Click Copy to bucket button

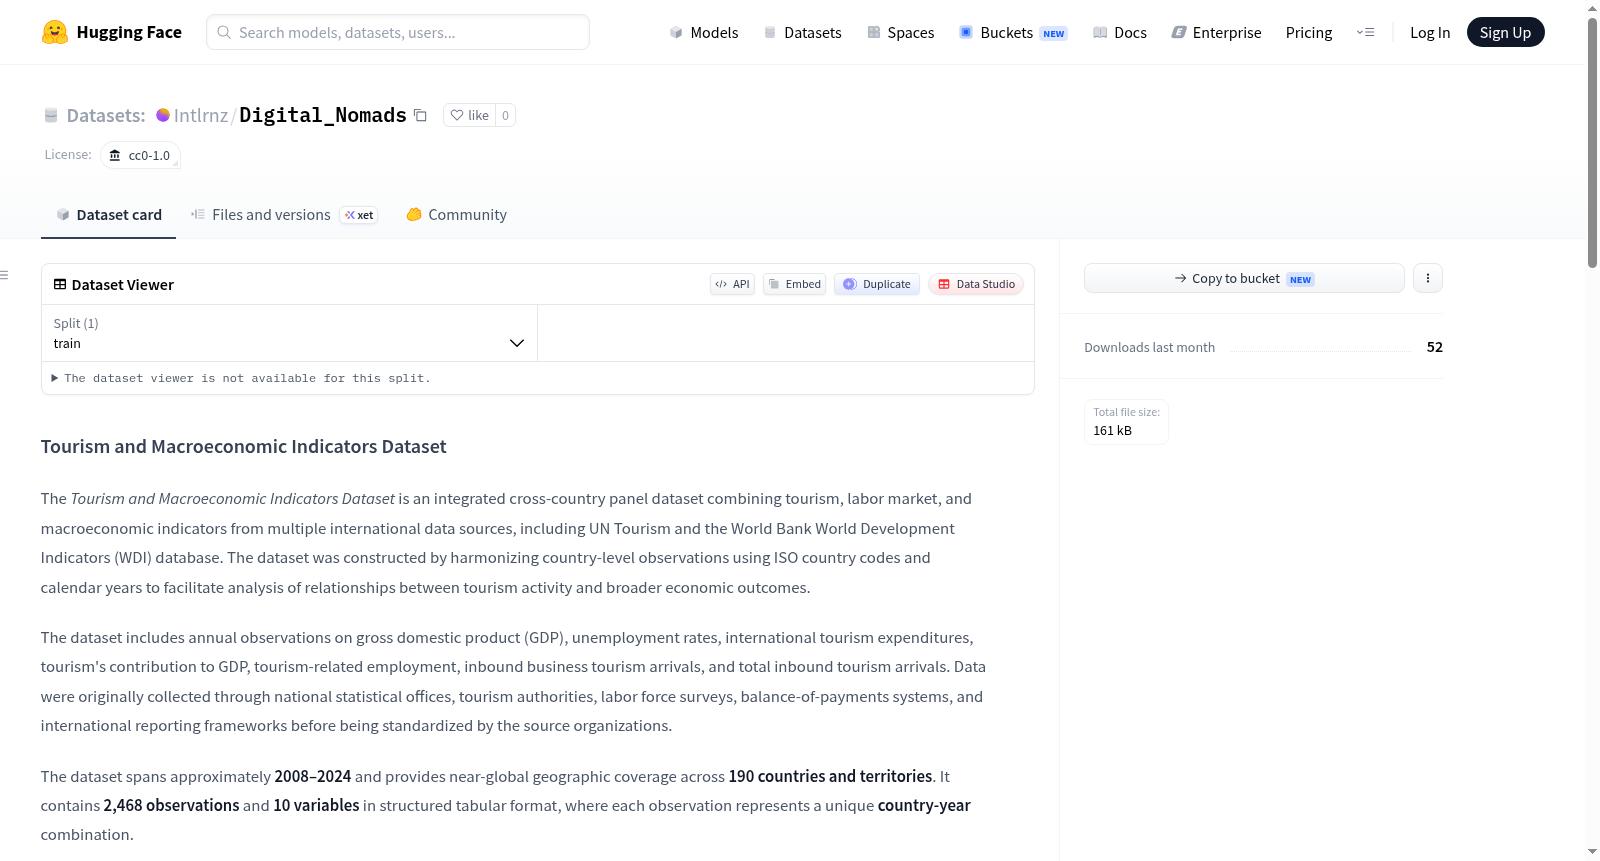(x=1244, y=278)
